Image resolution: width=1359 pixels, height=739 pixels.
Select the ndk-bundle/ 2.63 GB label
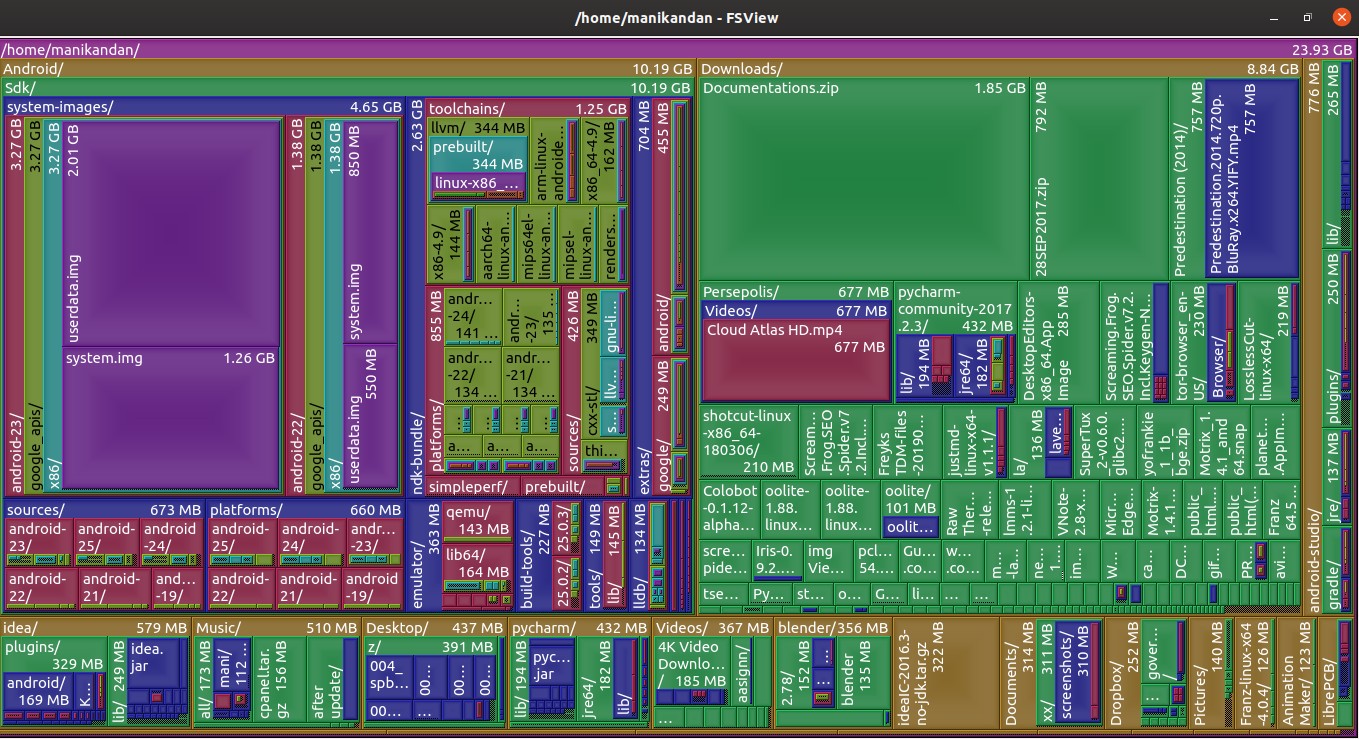point(417,297)
